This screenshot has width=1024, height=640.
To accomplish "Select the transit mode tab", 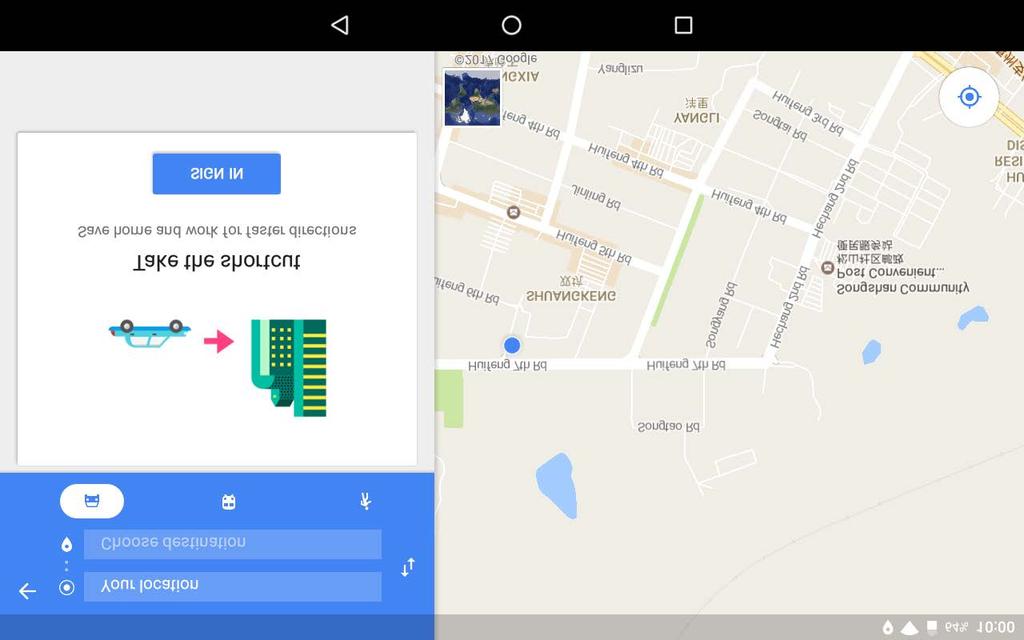I will click(x=229, y=502).
